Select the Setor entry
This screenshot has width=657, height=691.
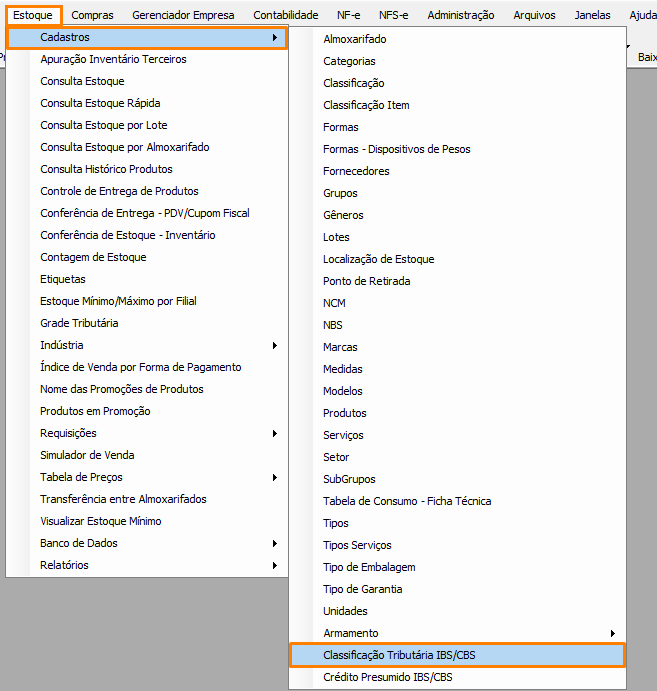[x=457, y=457]
